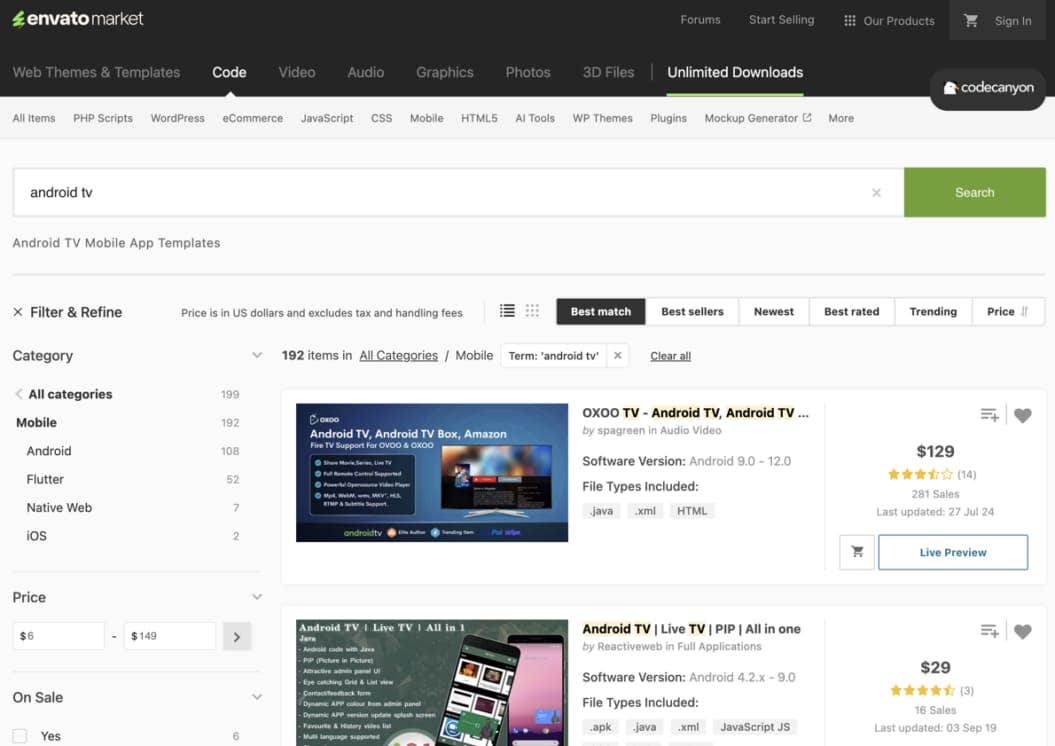1055x746 pixels.
Task: Open the WP Themes subcategory
Action: (x=603, y=118)
